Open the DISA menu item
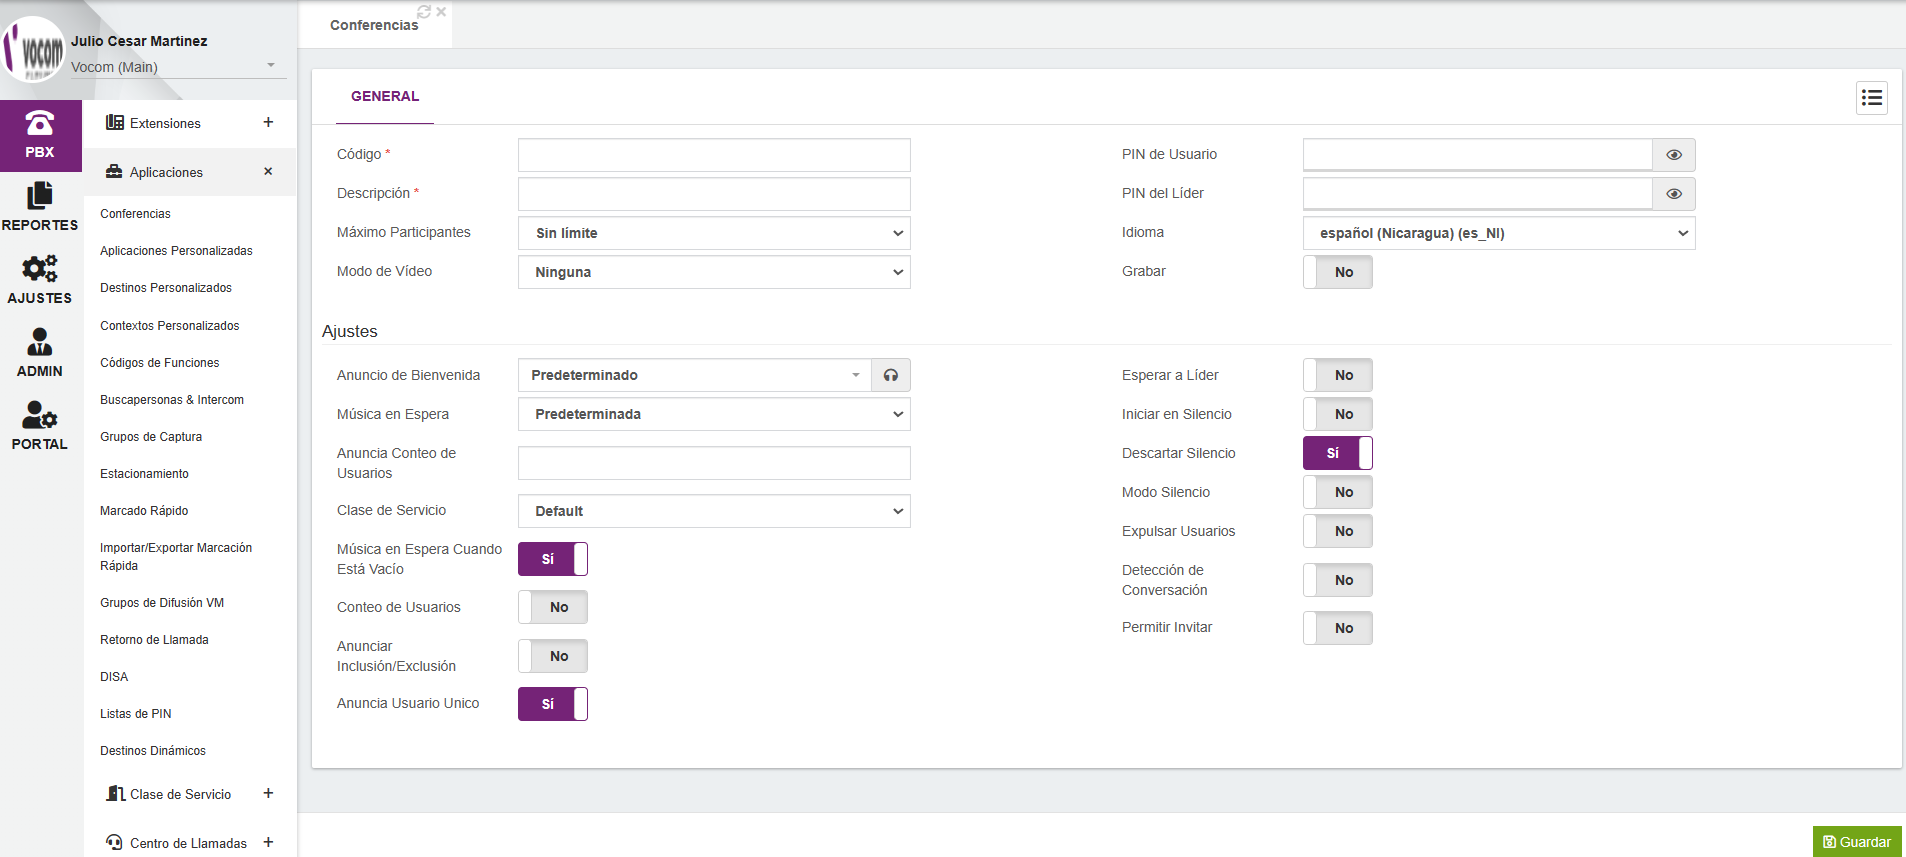 [x=114, y=677]
